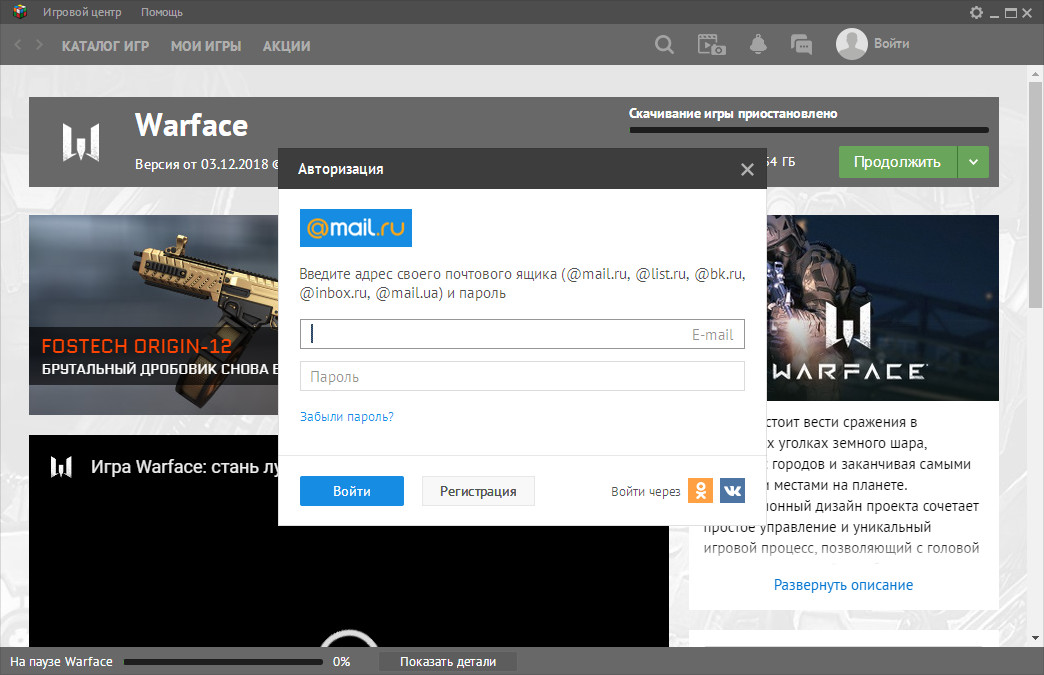Click the user avatar icon
Screen dimensions: 1044x675
[852, 44]
